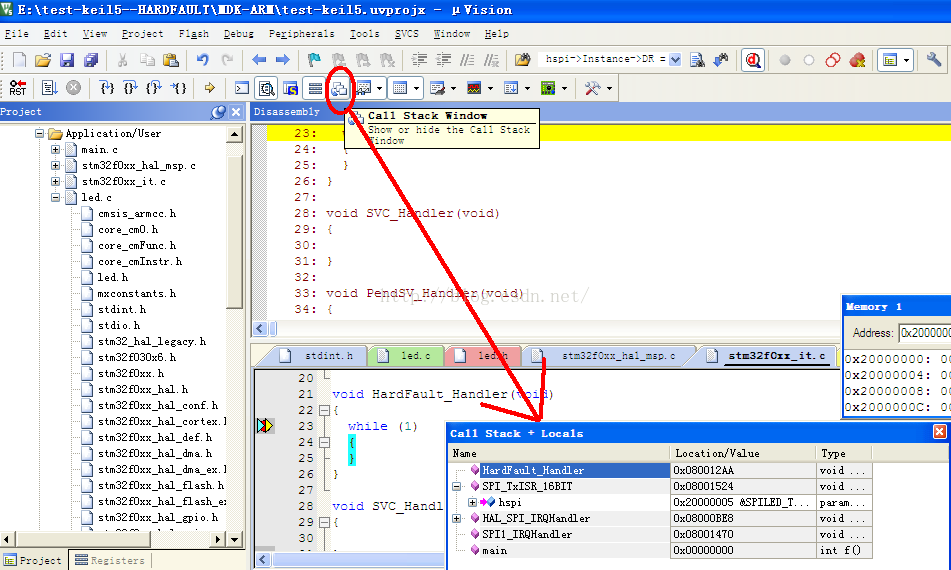Collapse the Application/User folder node
Image resolution: width=951 pixels, height=570 pixels.
[x=39, y=133]
